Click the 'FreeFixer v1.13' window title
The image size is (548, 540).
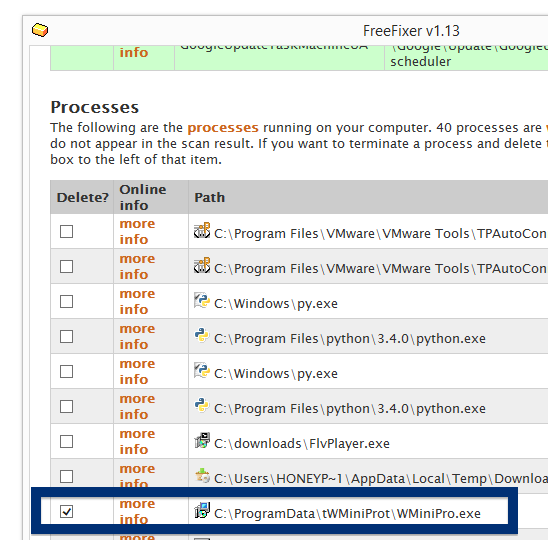[x=411, y=31]
